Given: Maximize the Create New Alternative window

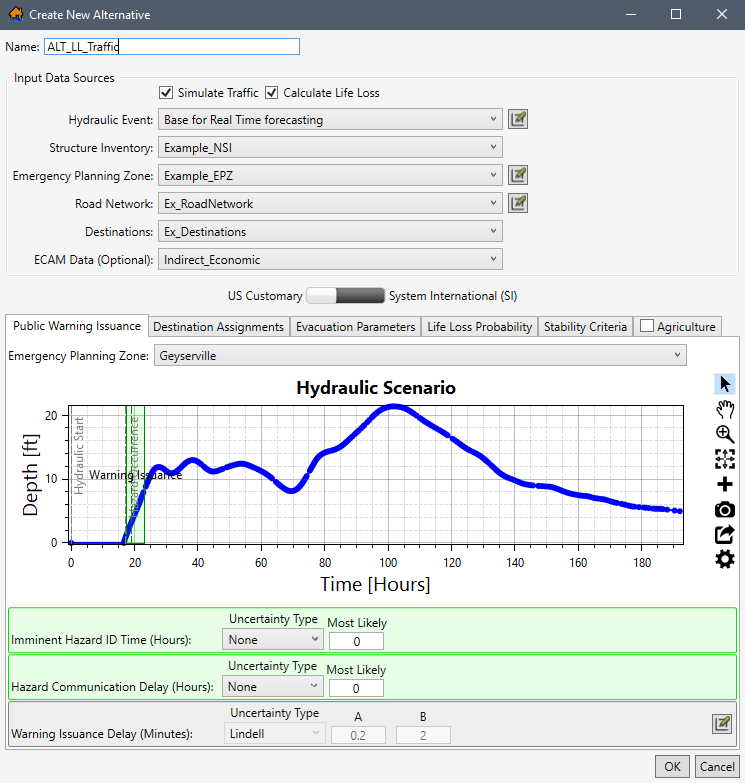Looking at the screenshot, I should coord(676,14).
